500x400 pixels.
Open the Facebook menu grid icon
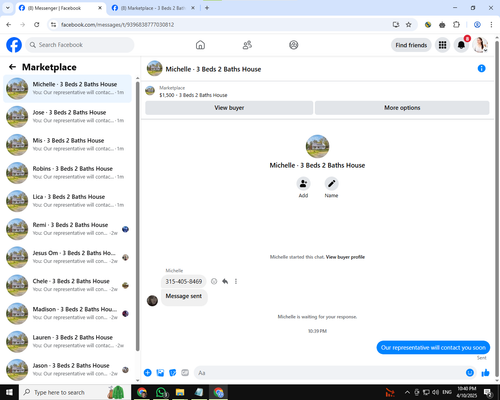tap(442, 45)
